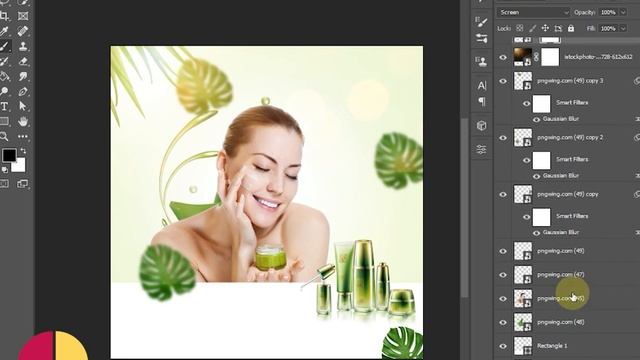Select the Type tool

pyautogui.click(x=4, y=106)
